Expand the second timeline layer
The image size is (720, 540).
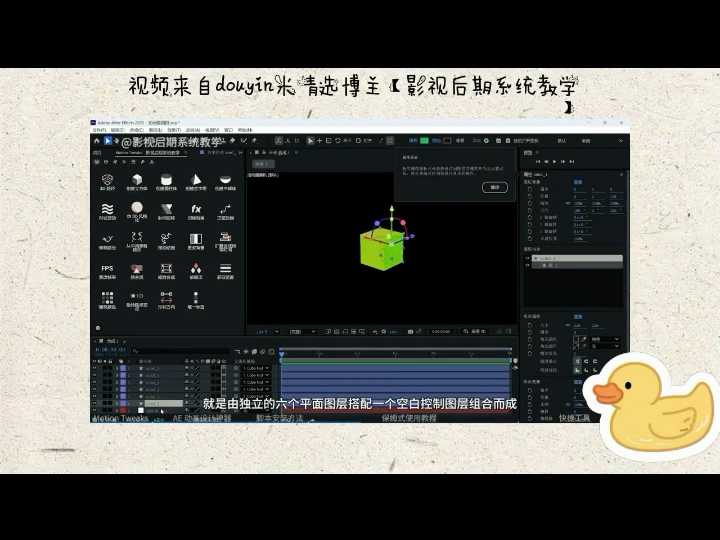(x=117, y=375)
